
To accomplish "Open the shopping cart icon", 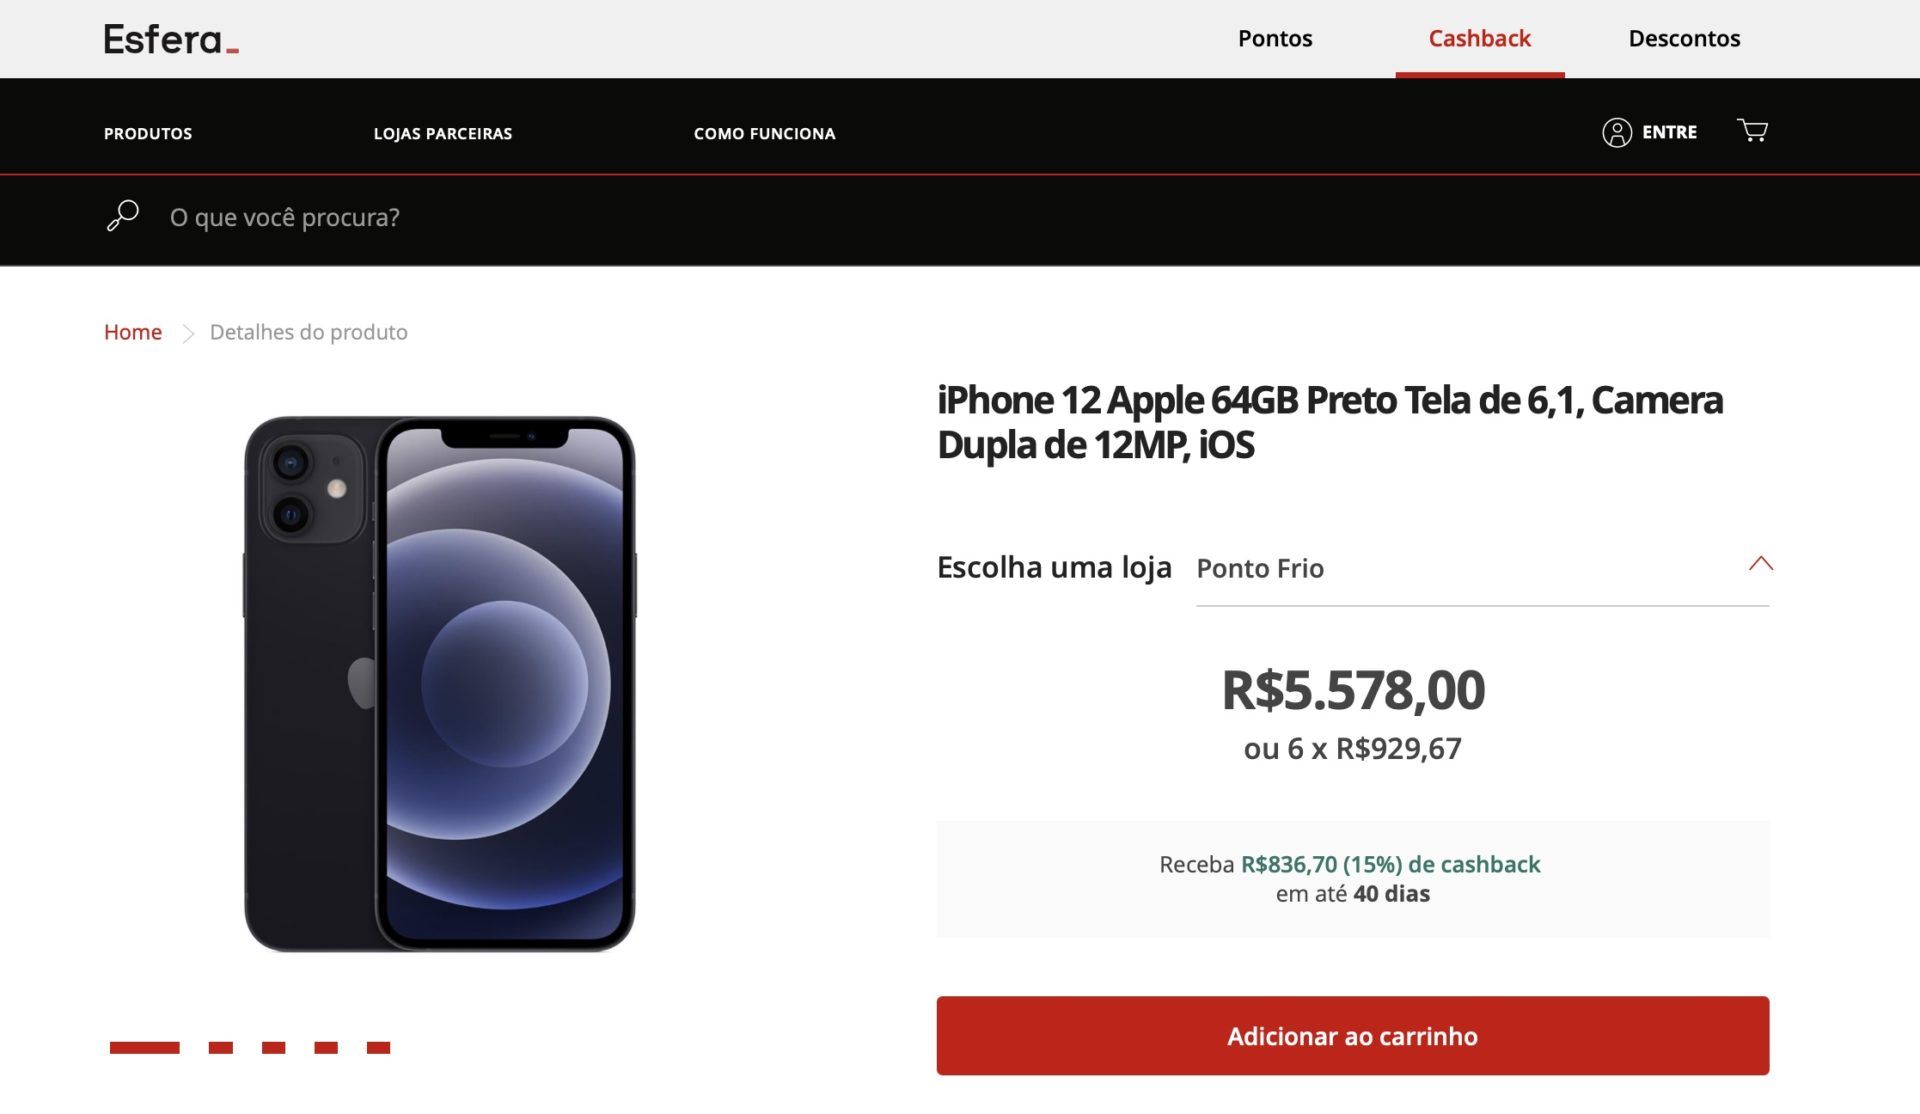I will click(x=1752, y=131).
